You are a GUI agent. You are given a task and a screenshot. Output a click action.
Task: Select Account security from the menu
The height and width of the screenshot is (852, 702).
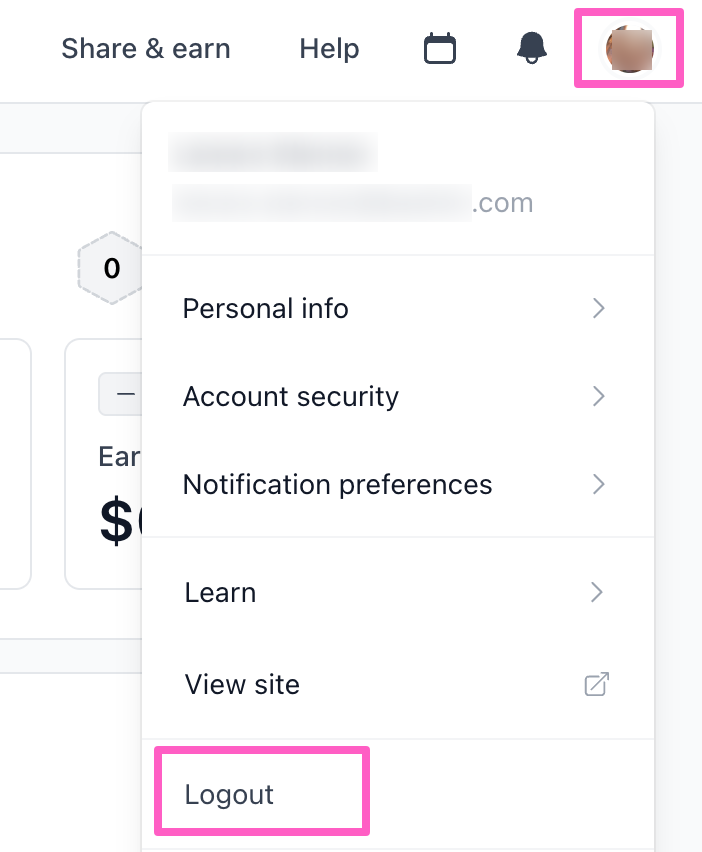tap(291, 396)
